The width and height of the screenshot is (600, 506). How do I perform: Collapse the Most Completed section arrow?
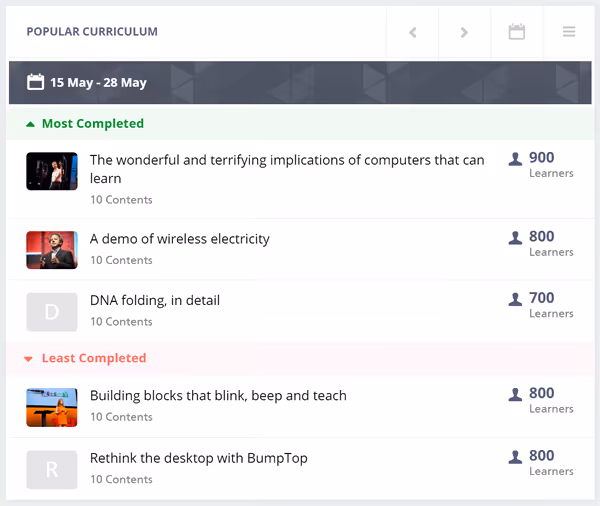[30, 124]
